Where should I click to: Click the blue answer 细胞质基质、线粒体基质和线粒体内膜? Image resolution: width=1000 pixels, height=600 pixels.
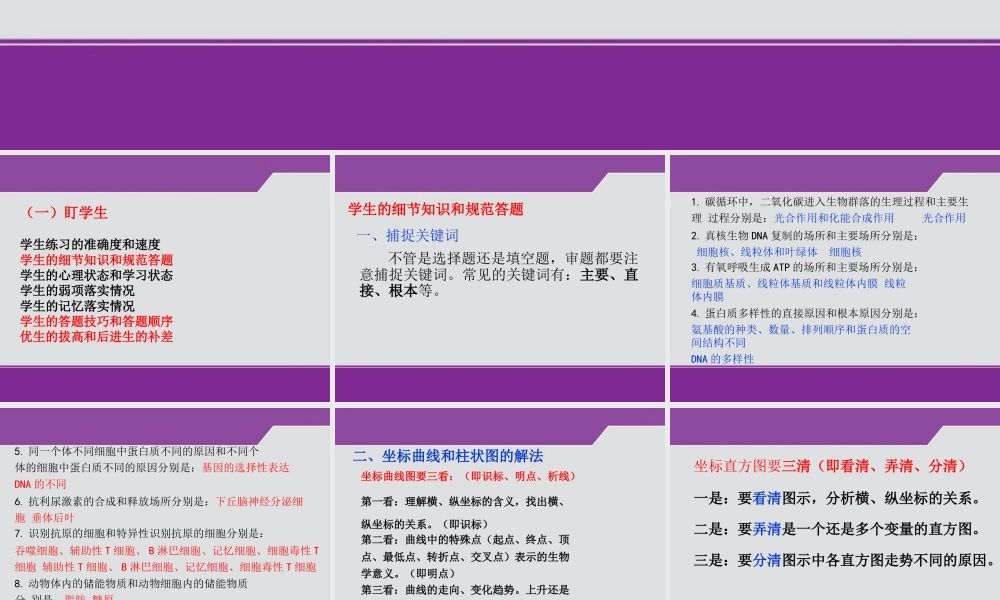[784, 283]
